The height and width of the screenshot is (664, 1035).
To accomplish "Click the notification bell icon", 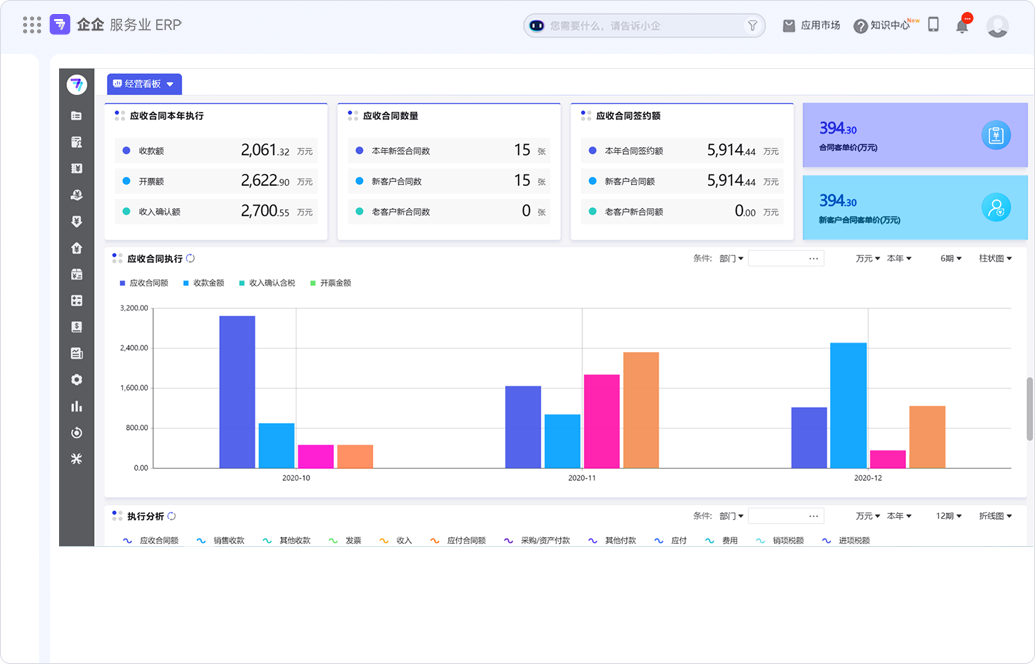I will pos(962,26).
